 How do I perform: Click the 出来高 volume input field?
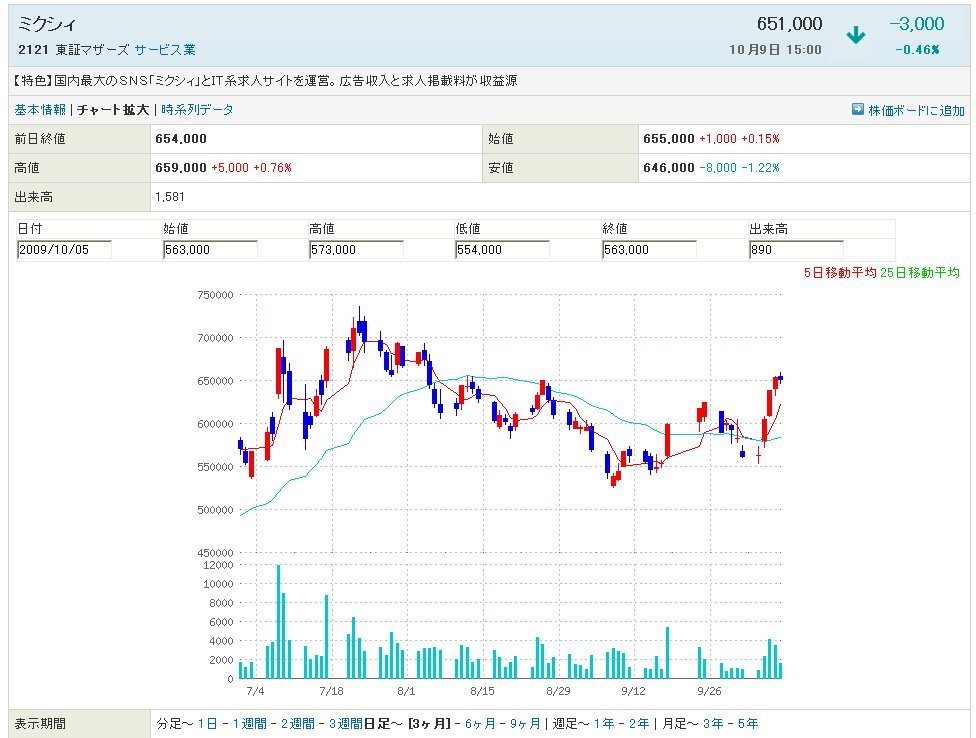tap(795, 250)
